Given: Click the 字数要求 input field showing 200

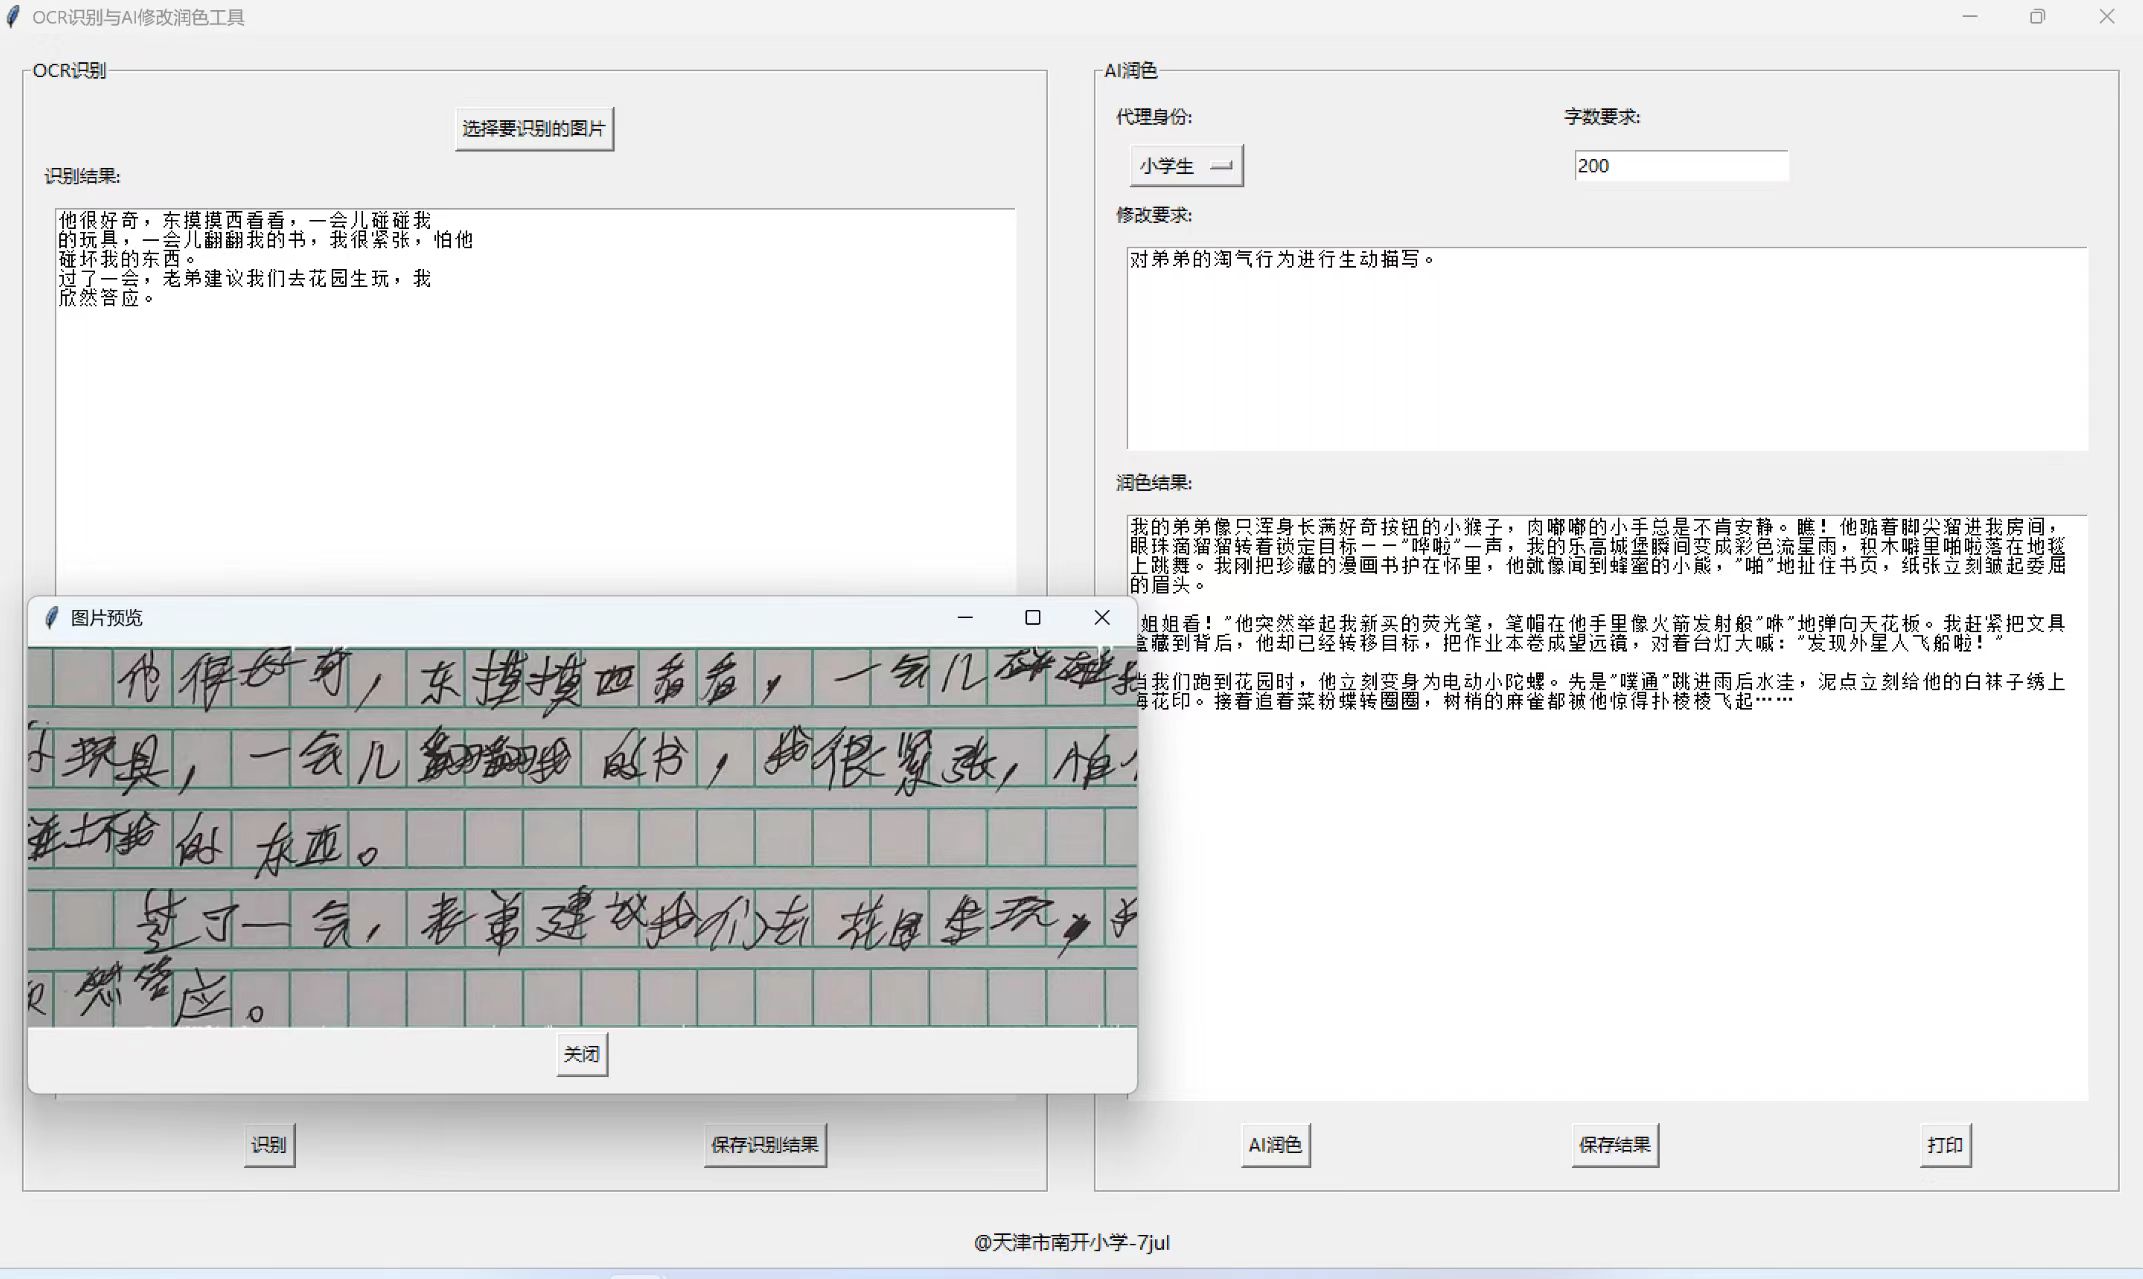Looking at the screenshot, I should [x=1680, y=166].
